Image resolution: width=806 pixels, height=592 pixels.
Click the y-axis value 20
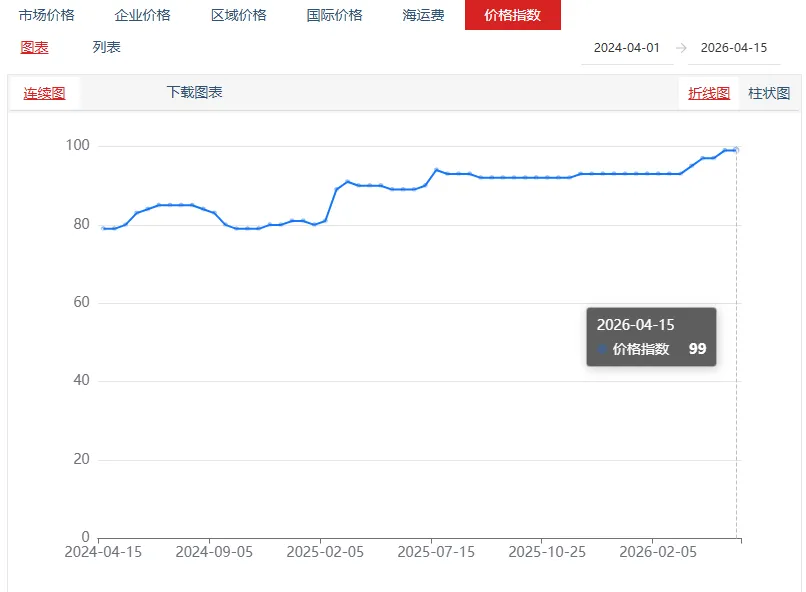click(82, 459)
